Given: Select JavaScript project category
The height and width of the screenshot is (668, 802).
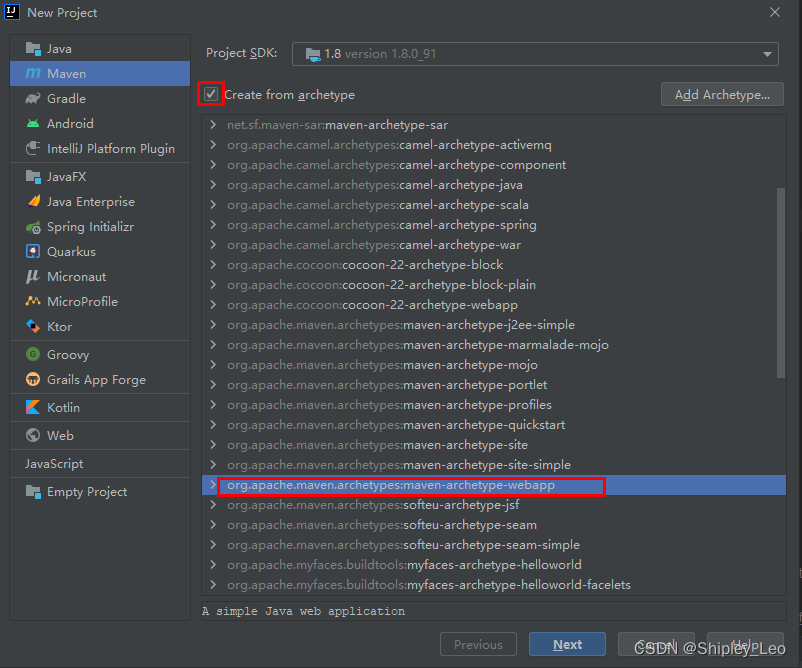Looking at the screenshot, I should (x=54, y=464).
